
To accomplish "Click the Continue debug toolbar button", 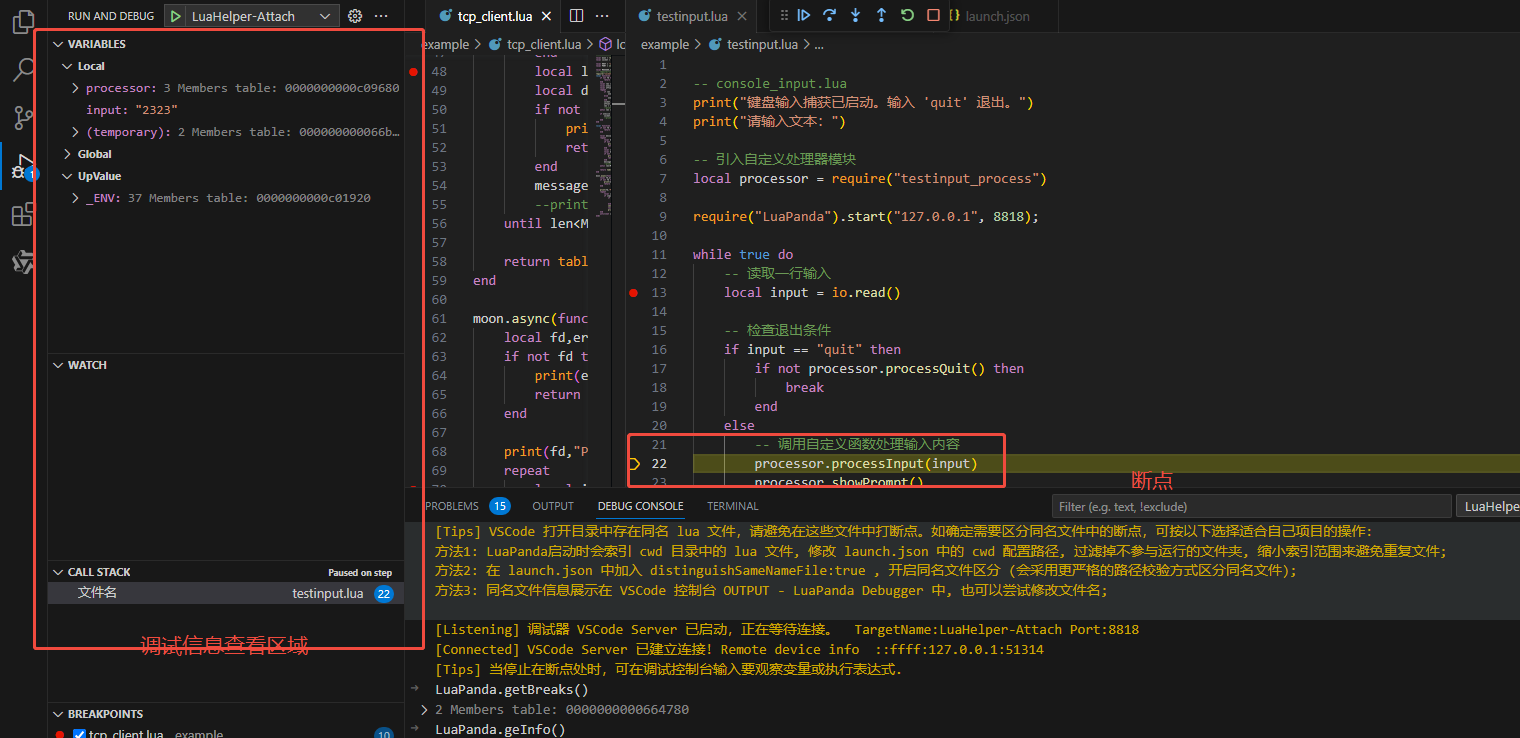I will (804, 16).
